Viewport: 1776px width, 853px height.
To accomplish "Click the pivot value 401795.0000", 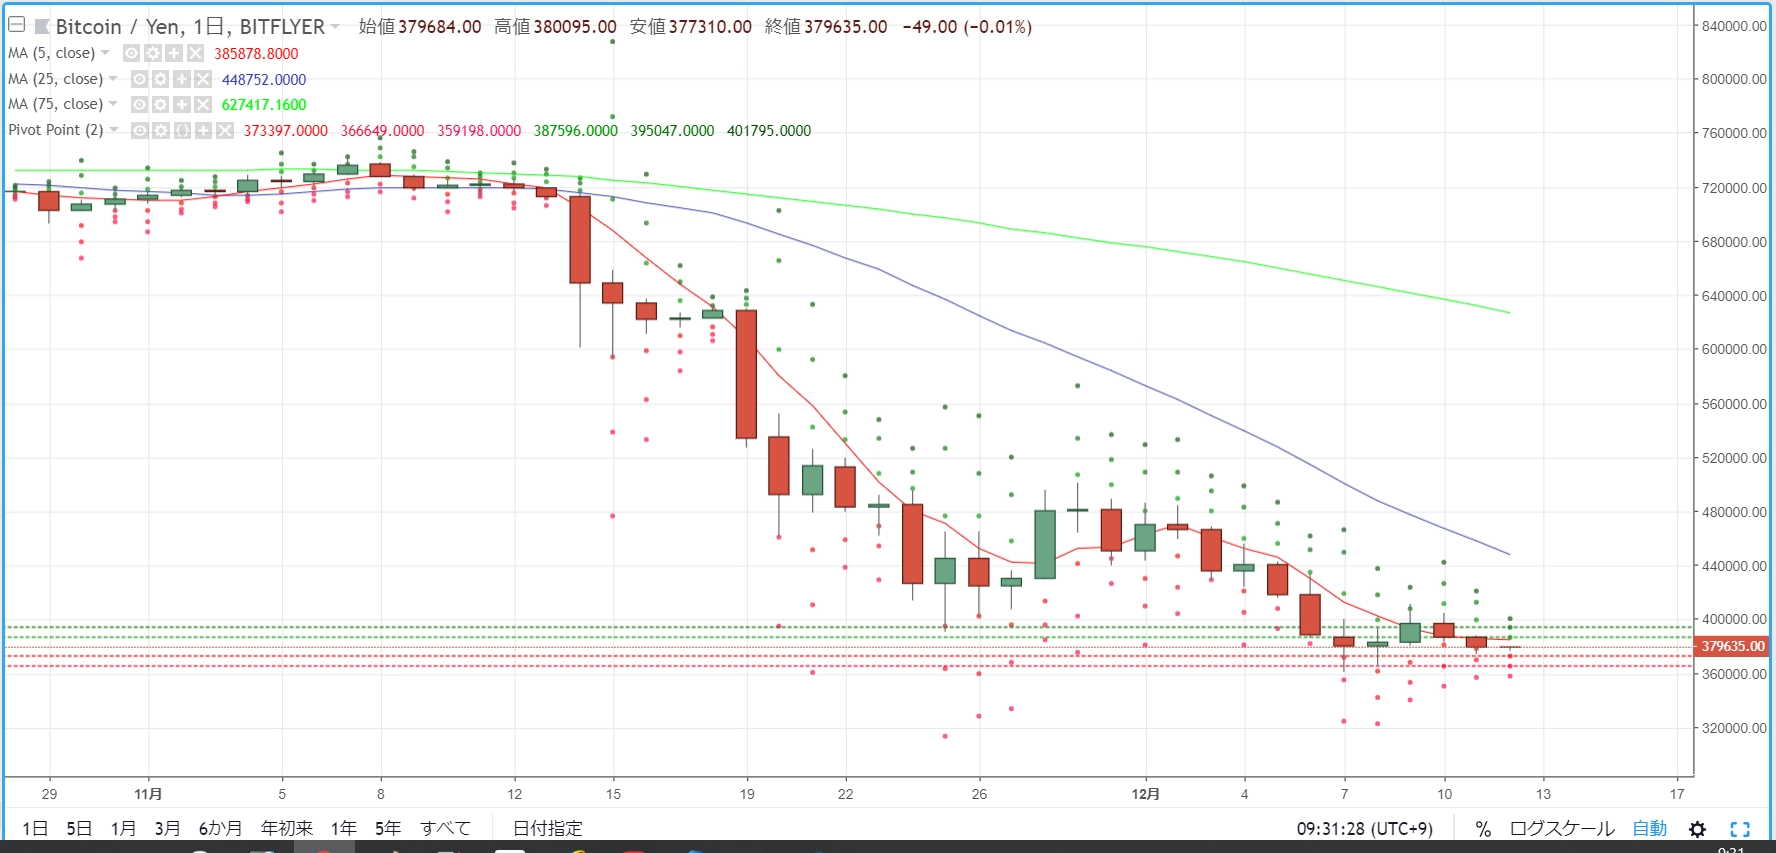I will [769, 131].
